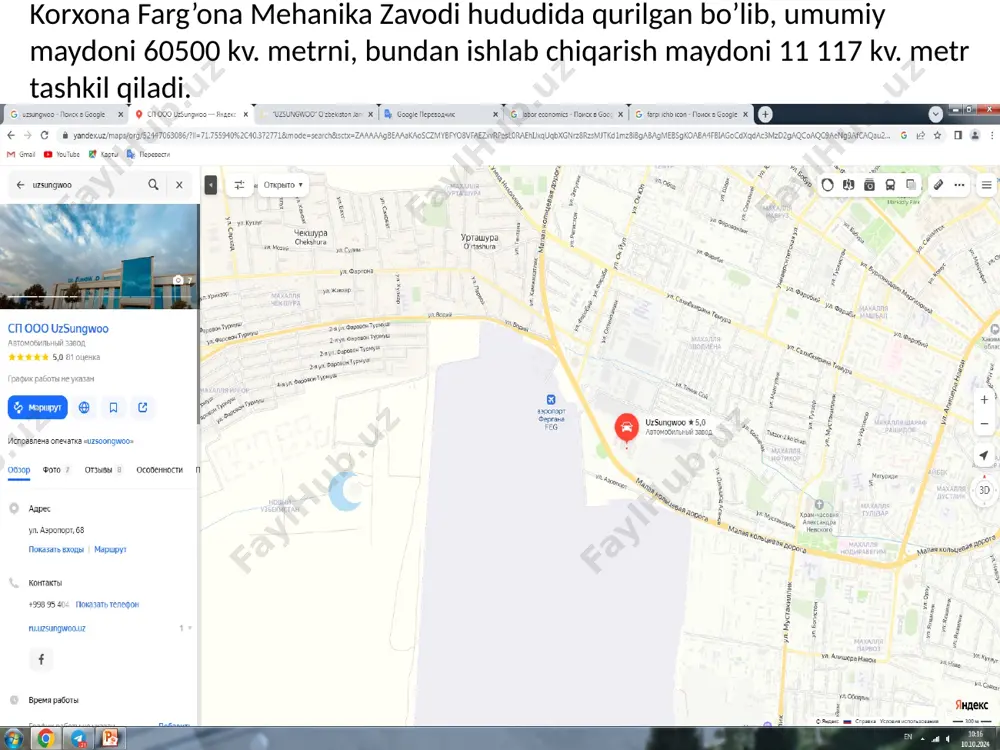Switch to the Отзывы tab

103,470
